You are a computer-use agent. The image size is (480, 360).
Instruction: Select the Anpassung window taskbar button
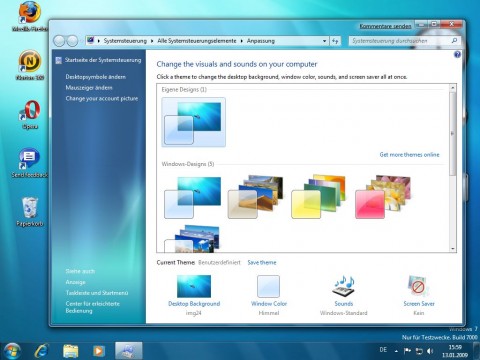(x=129, y=351)
